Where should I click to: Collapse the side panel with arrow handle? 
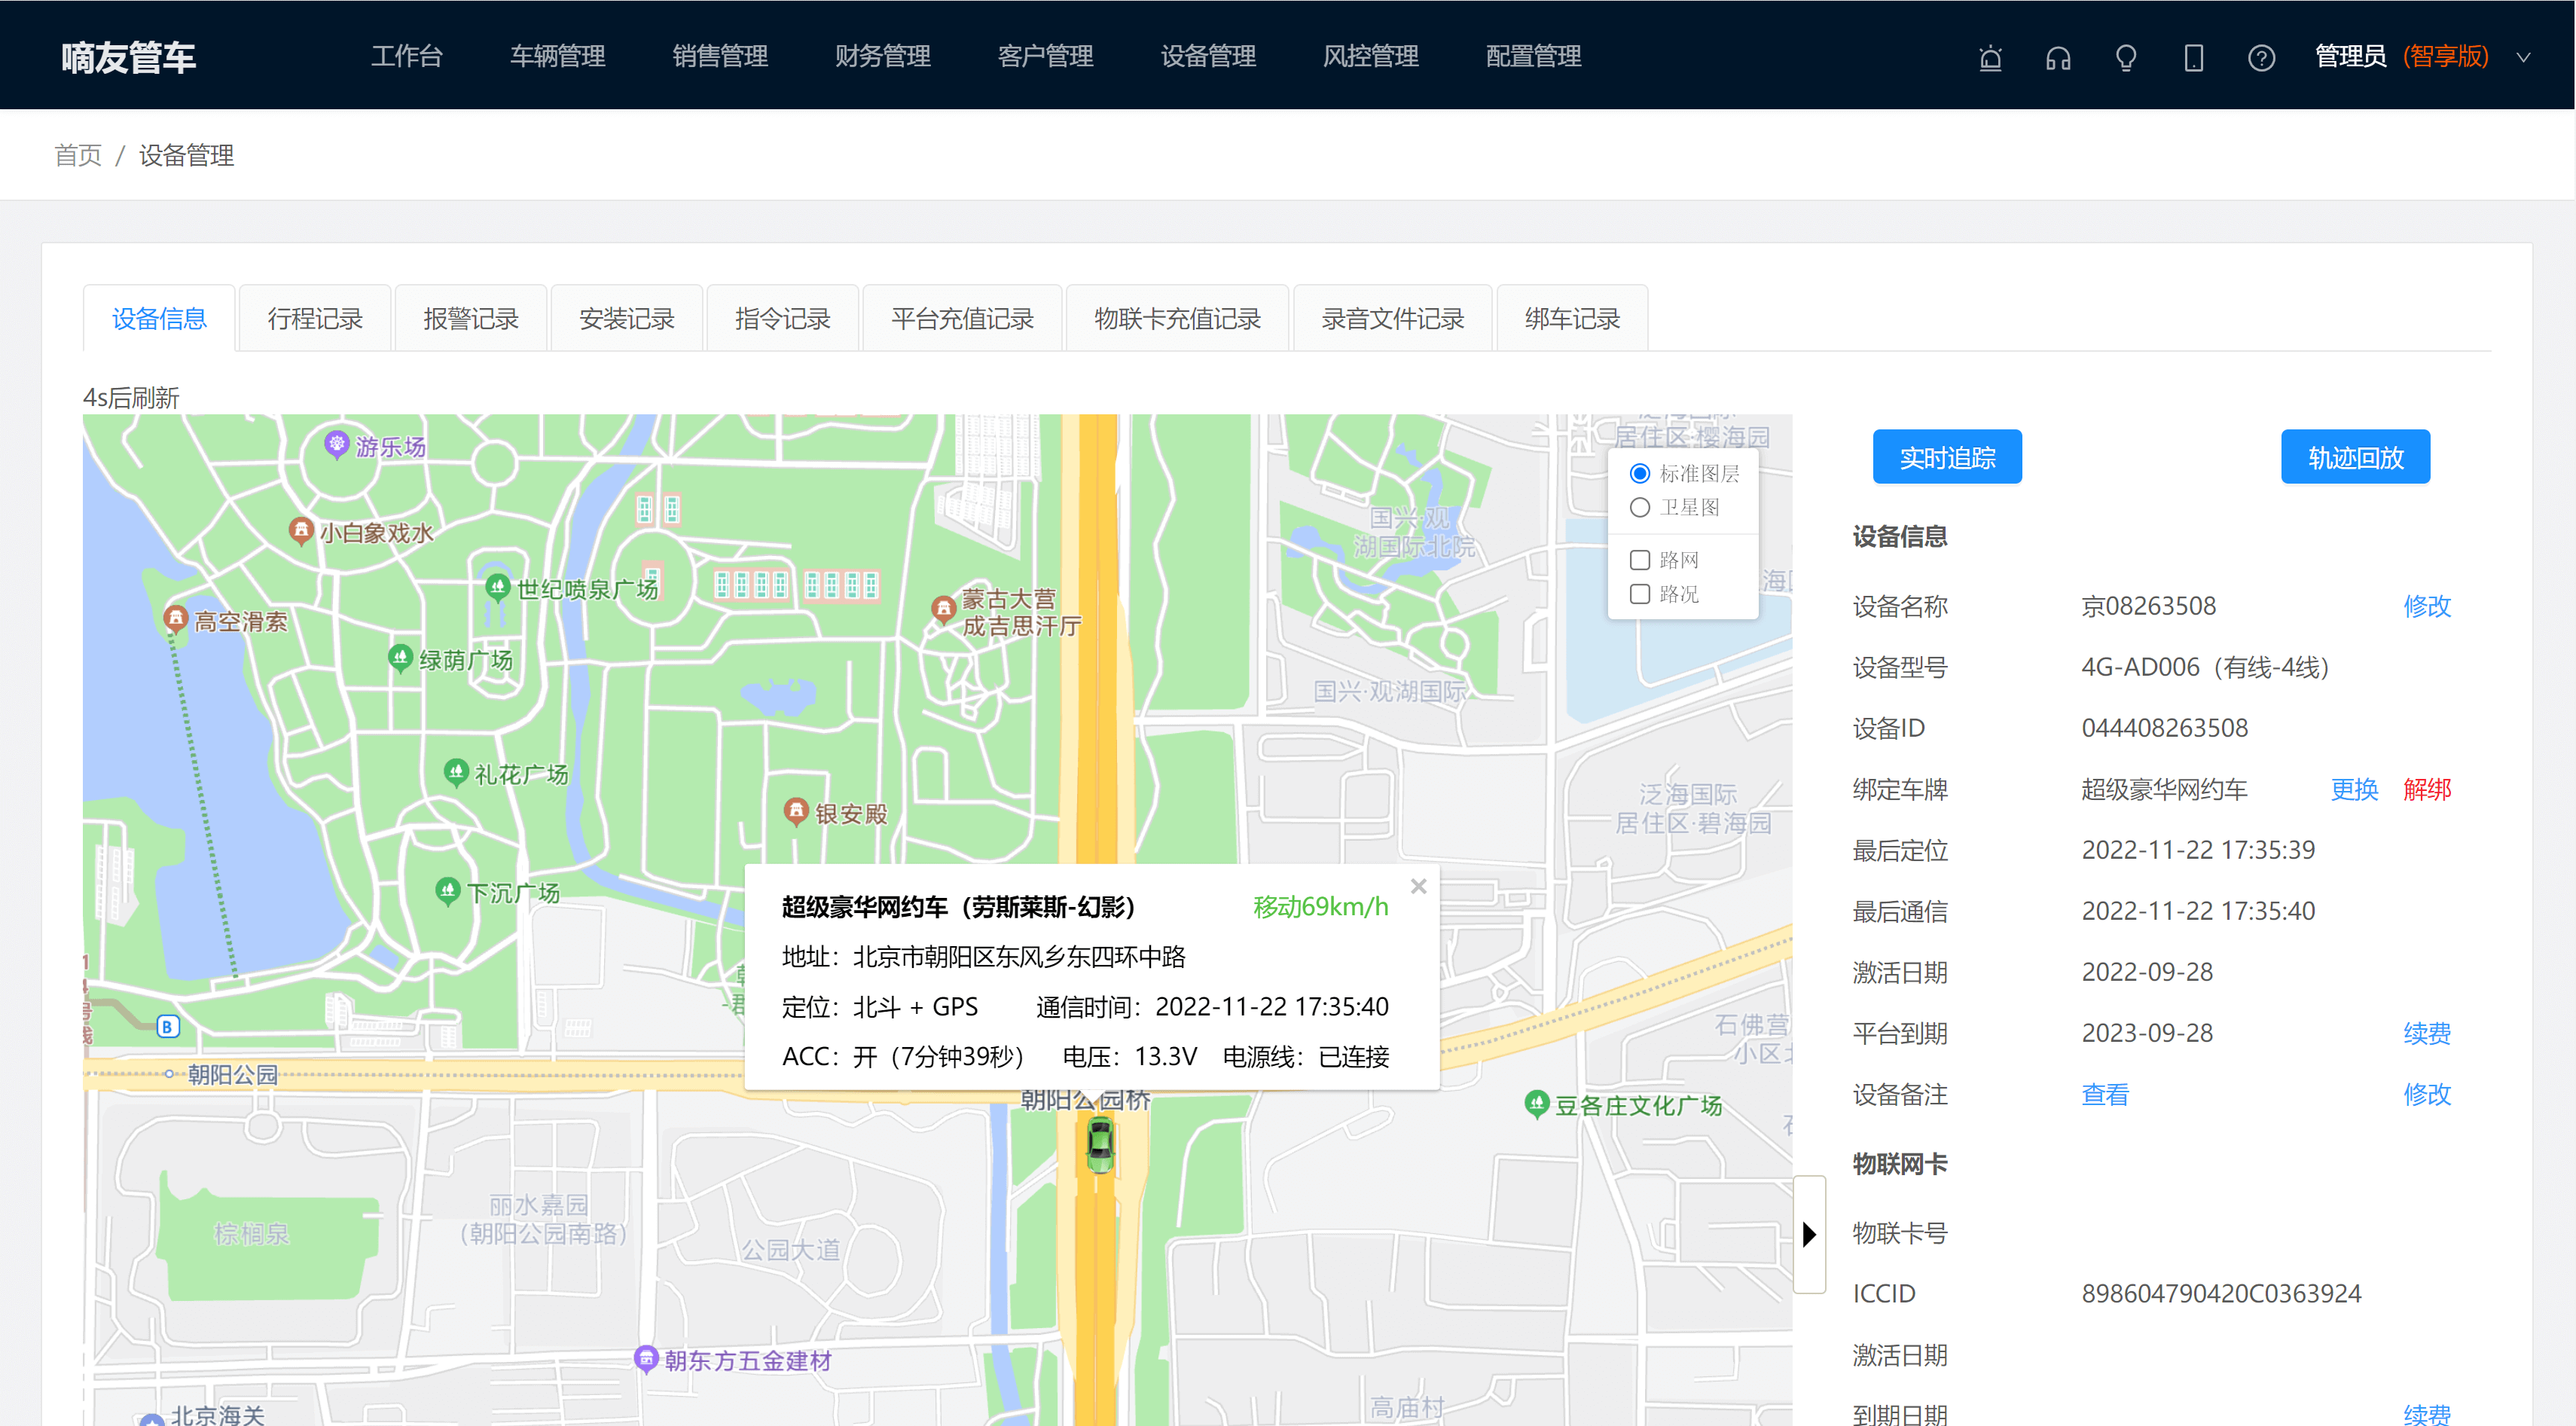tap(1809, 1234)
